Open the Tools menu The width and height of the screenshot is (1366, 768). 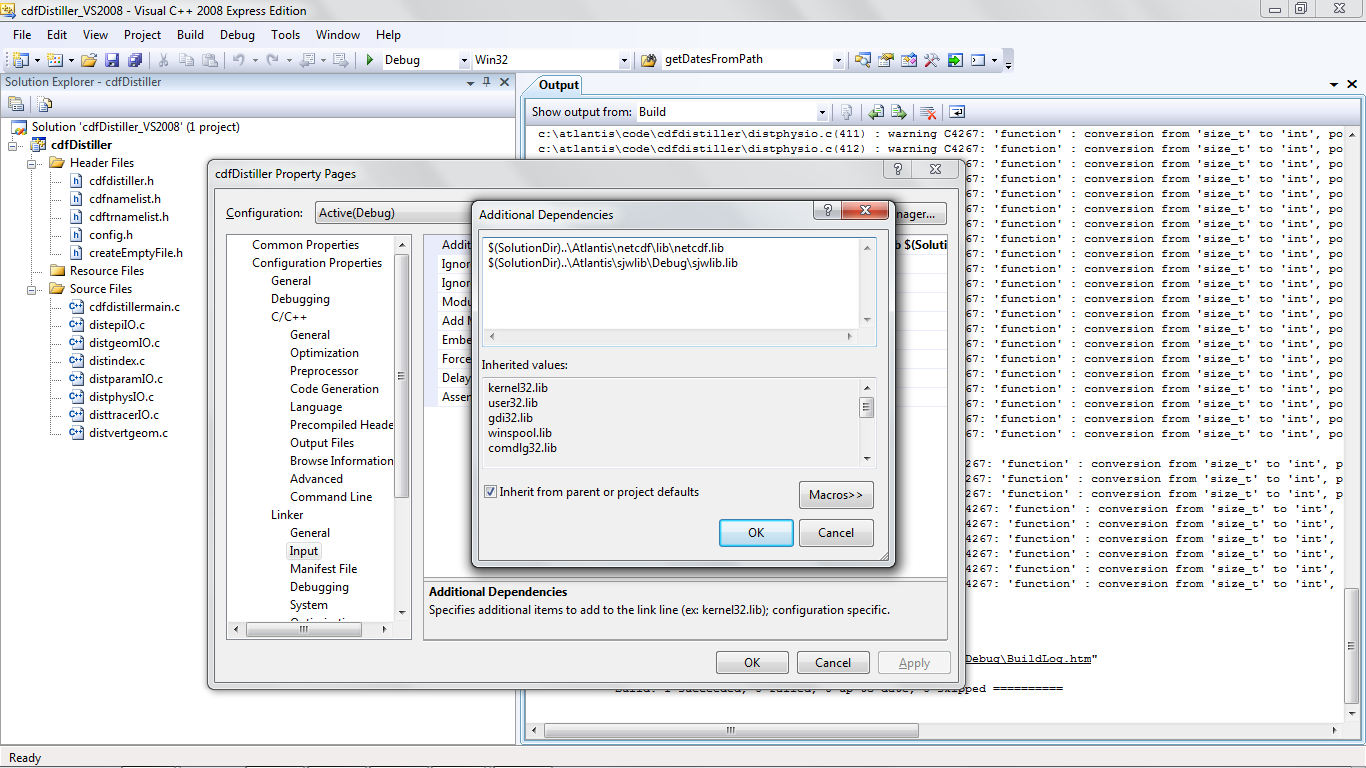285,34
